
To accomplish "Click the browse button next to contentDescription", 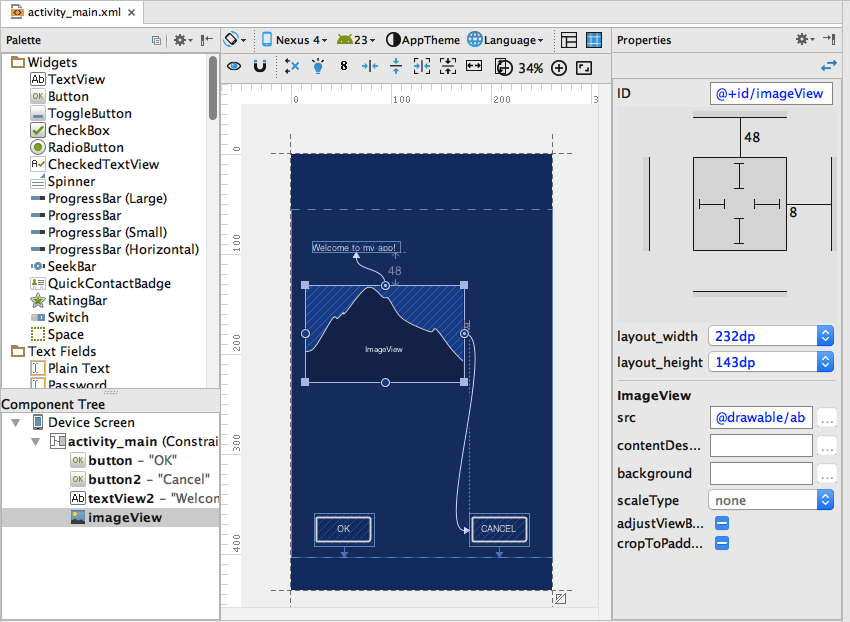I will tap(827, 446).
